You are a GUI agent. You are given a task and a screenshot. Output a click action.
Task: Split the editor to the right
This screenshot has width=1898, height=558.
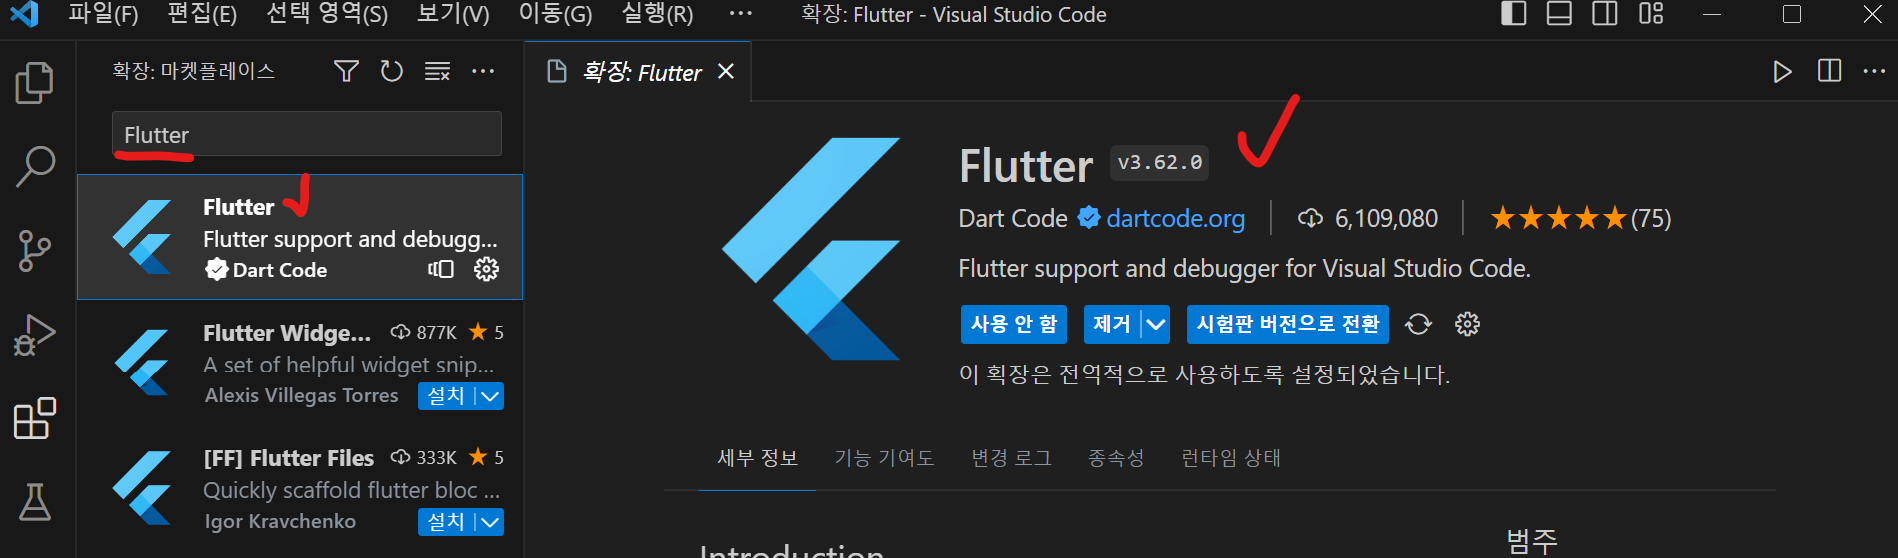pyautogui.click(x=1829, y=71)
